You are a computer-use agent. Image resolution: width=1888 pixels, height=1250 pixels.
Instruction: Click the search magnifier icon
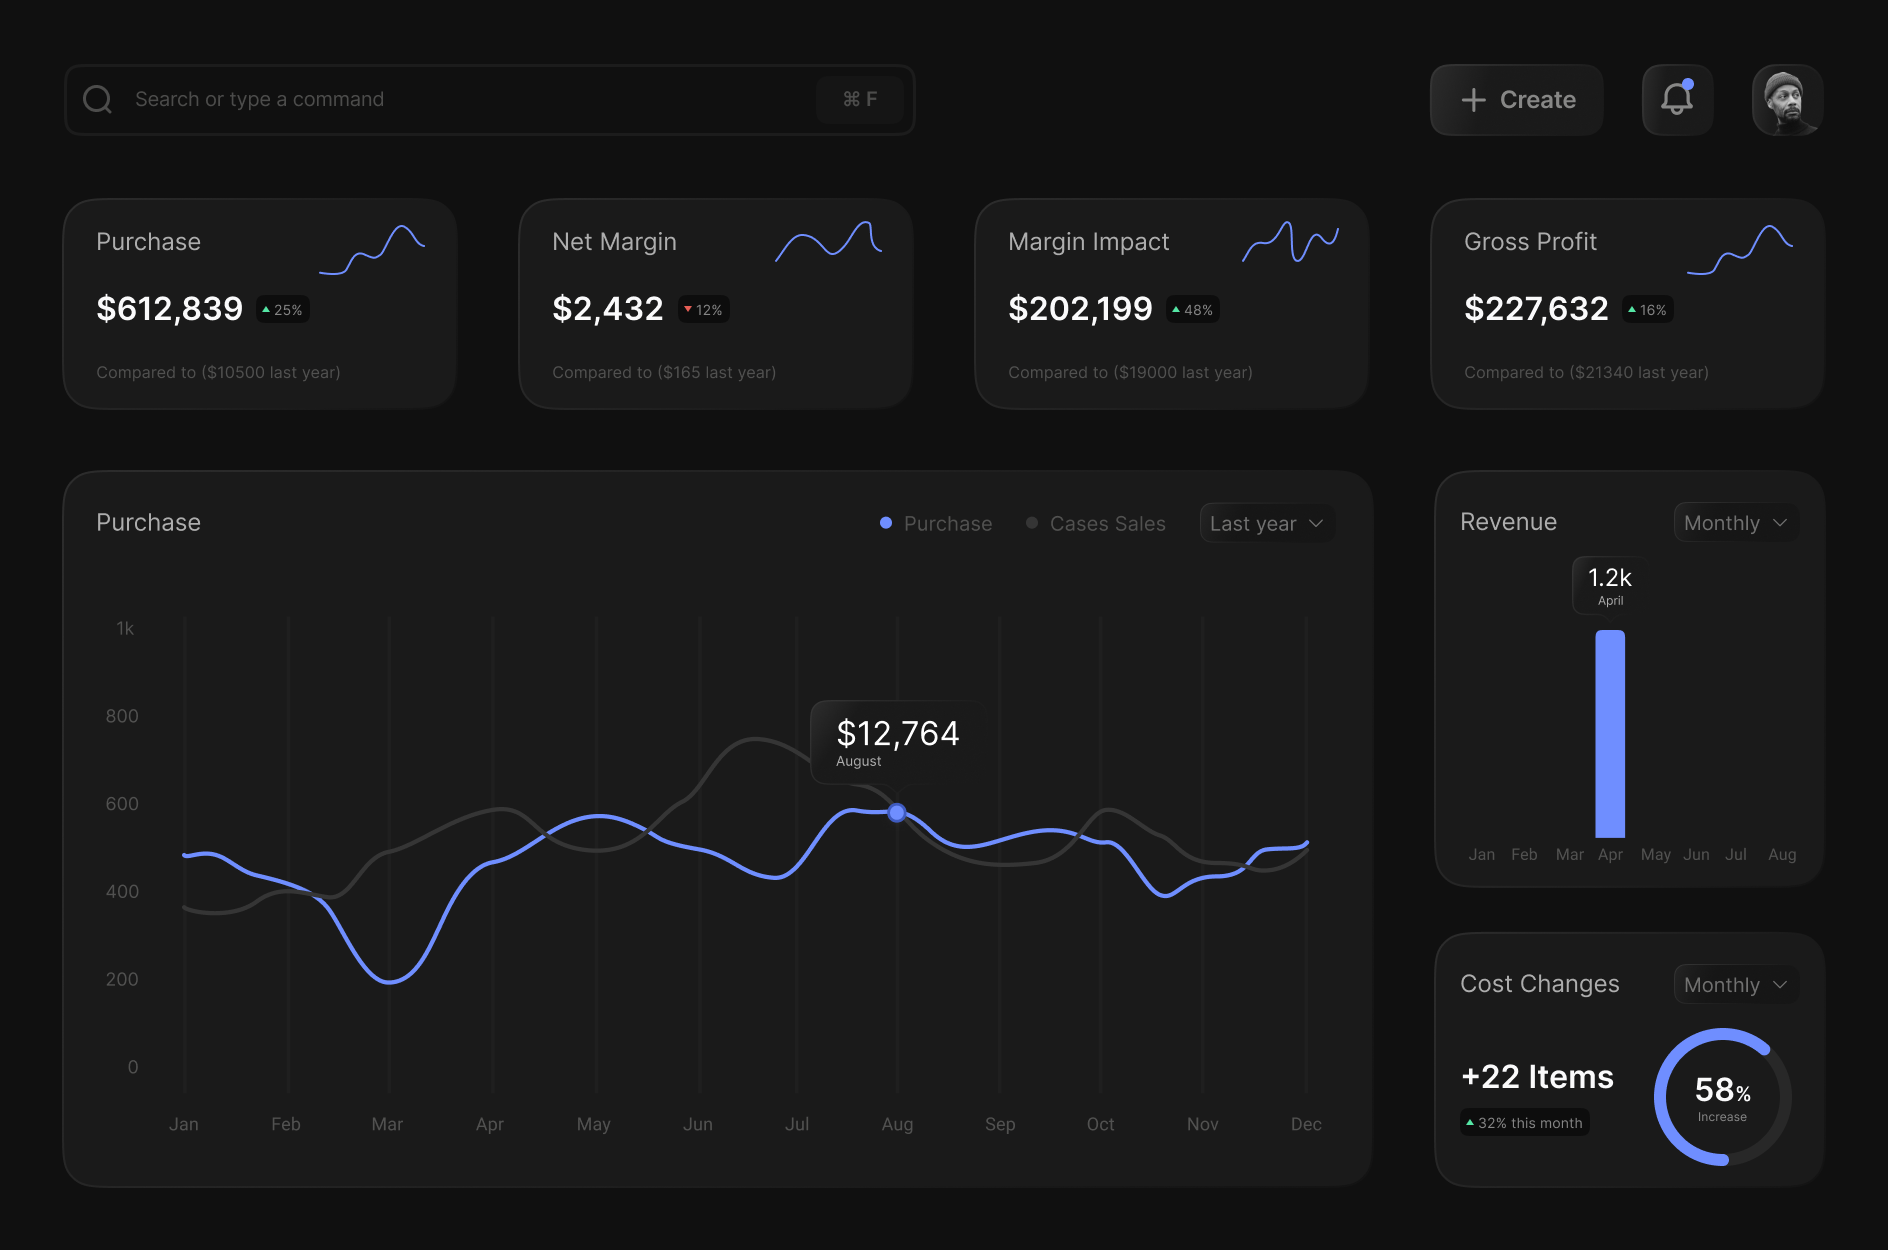pos(97,99)
